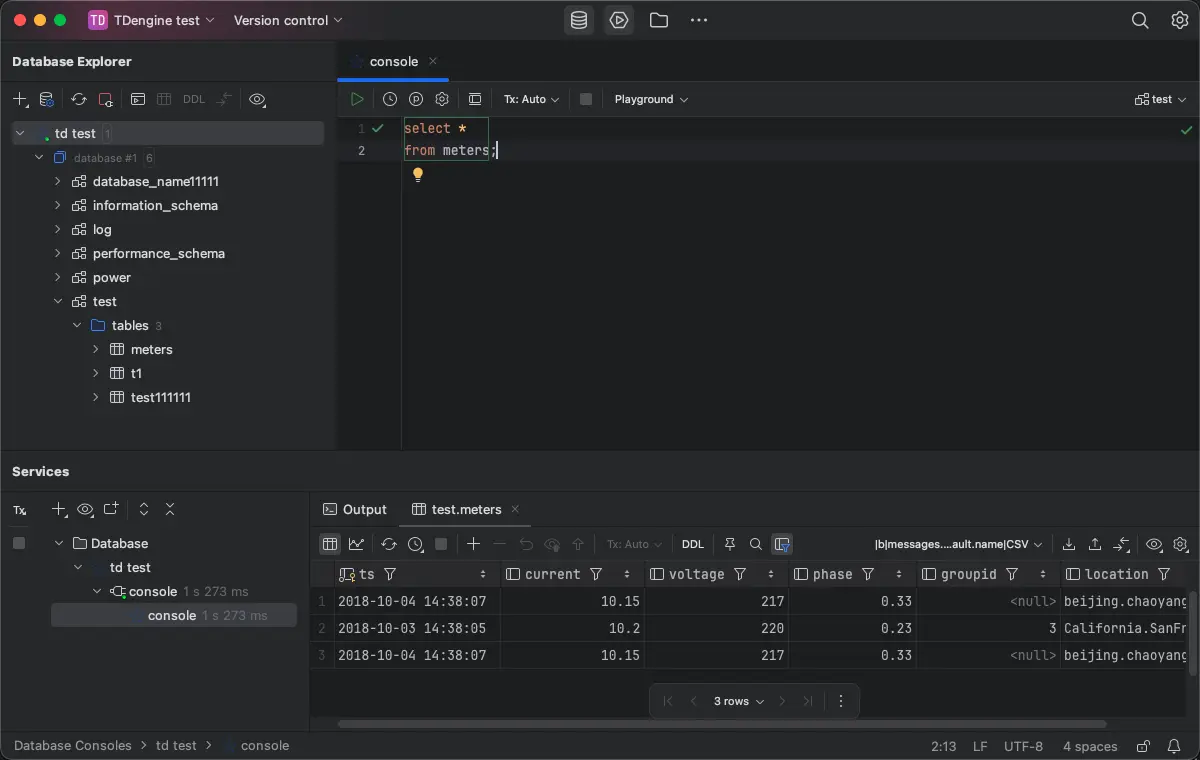
Task: Open the more tool windows ellipsis
Action: [699, 20]
